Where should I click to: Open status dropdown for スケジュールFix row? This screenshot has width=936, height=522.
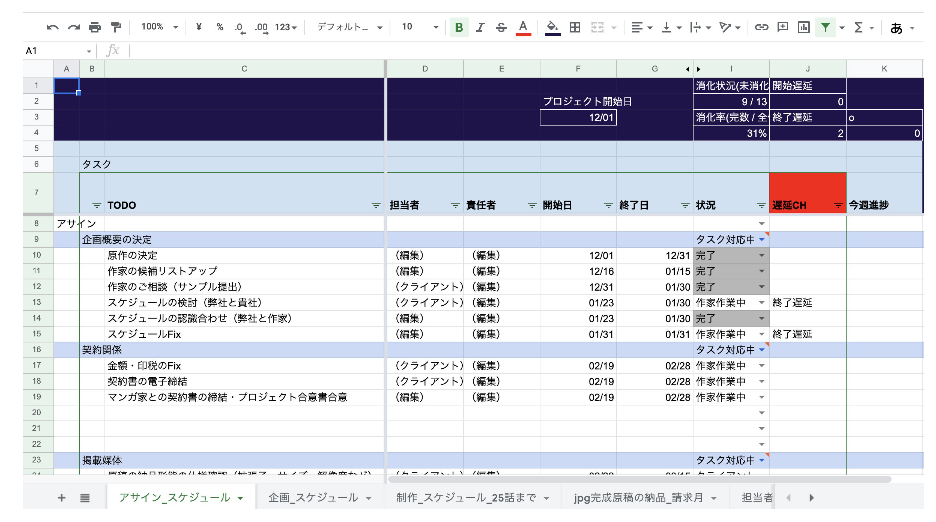762,334
